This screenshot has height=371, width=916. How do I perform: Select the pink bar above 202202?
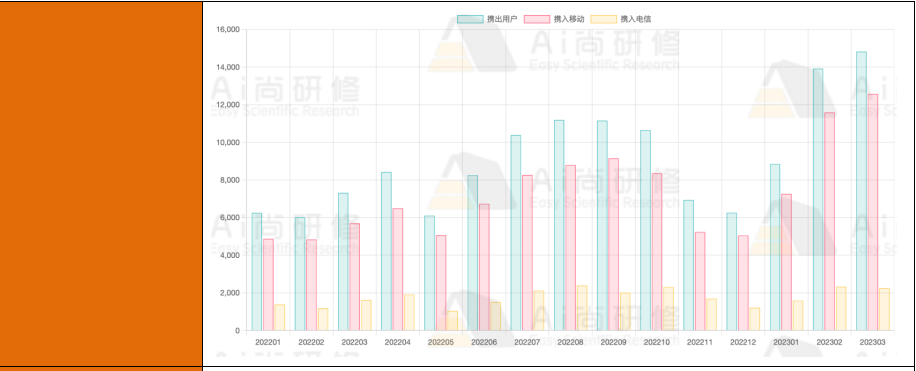(x=311, y=285)
